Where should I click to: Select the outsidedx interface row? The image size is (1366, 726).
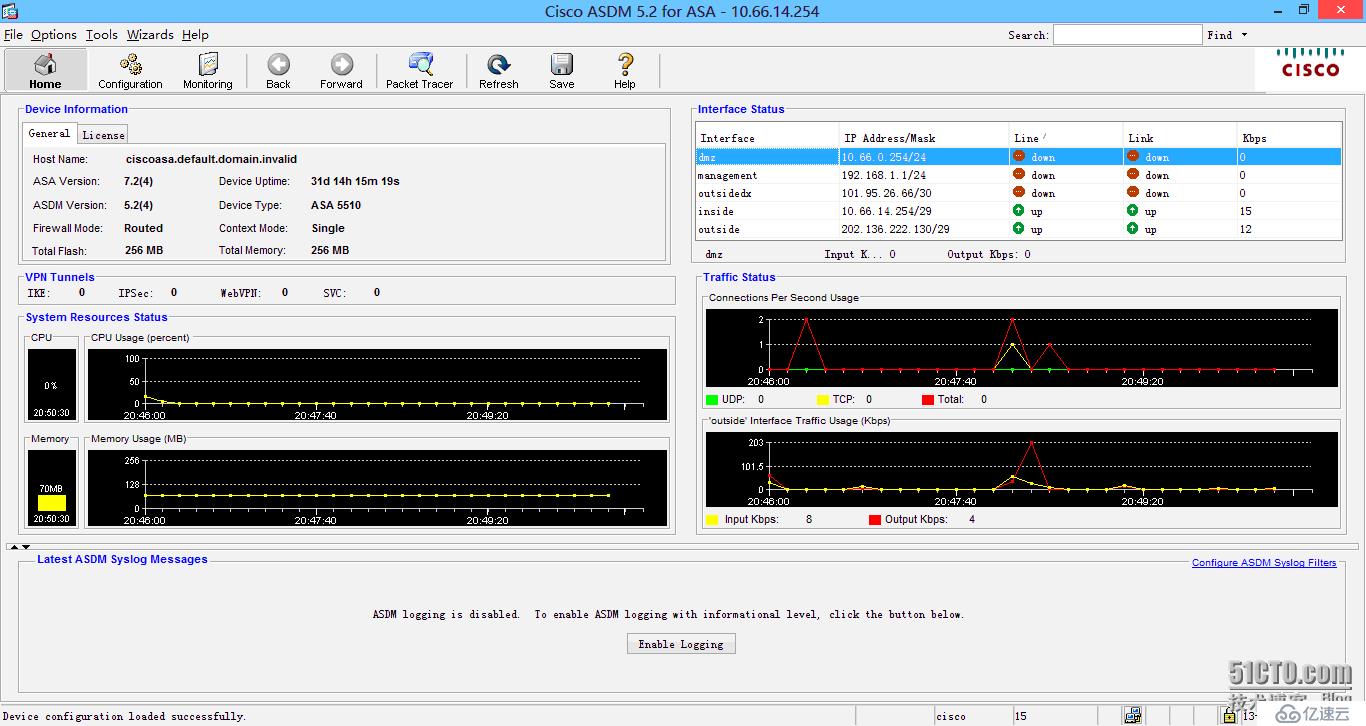click(1018, 193)
